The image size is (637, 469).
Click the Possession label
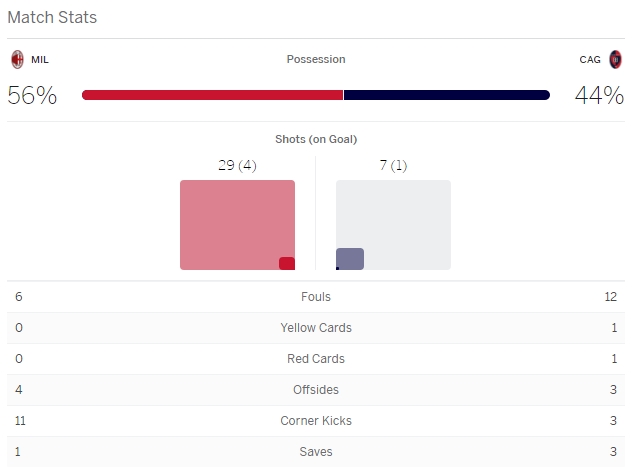pos(316,59)
